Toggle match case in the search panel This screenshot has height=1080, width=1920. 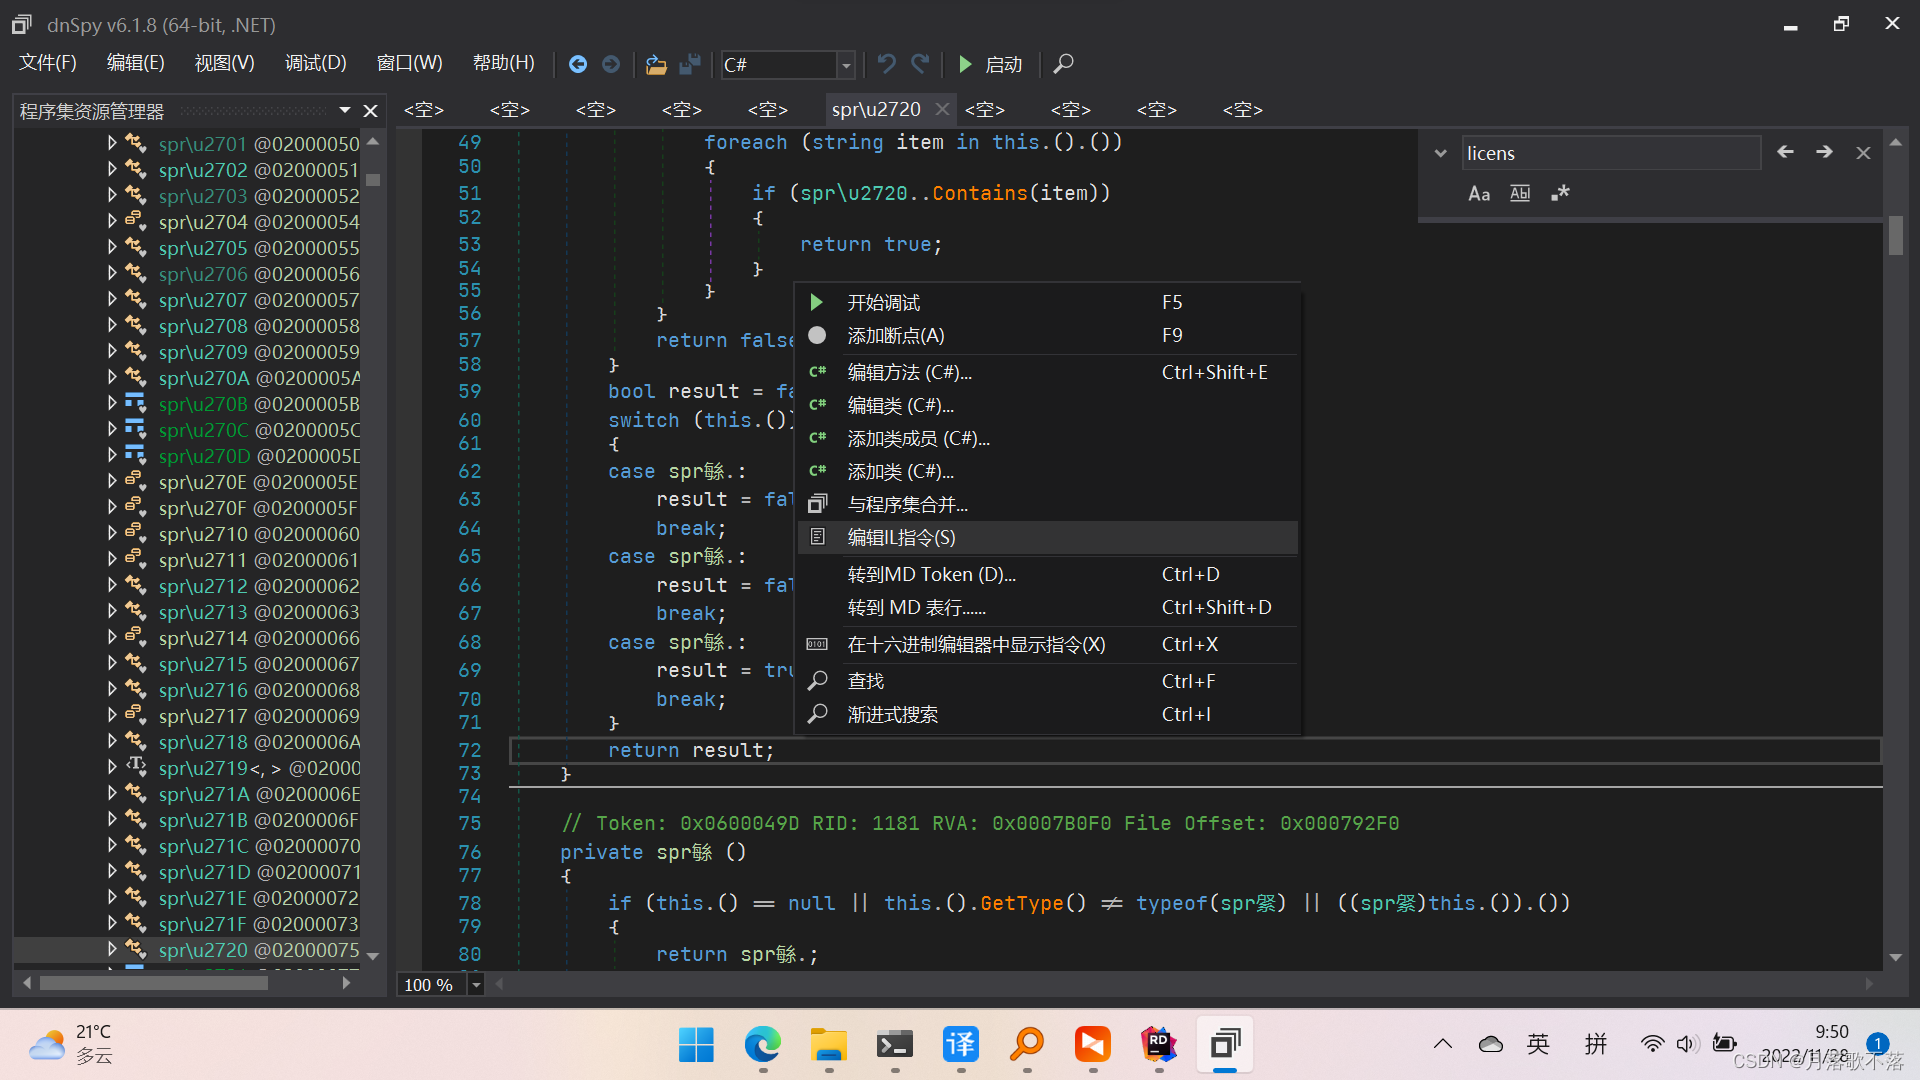tap(1479, 193)
